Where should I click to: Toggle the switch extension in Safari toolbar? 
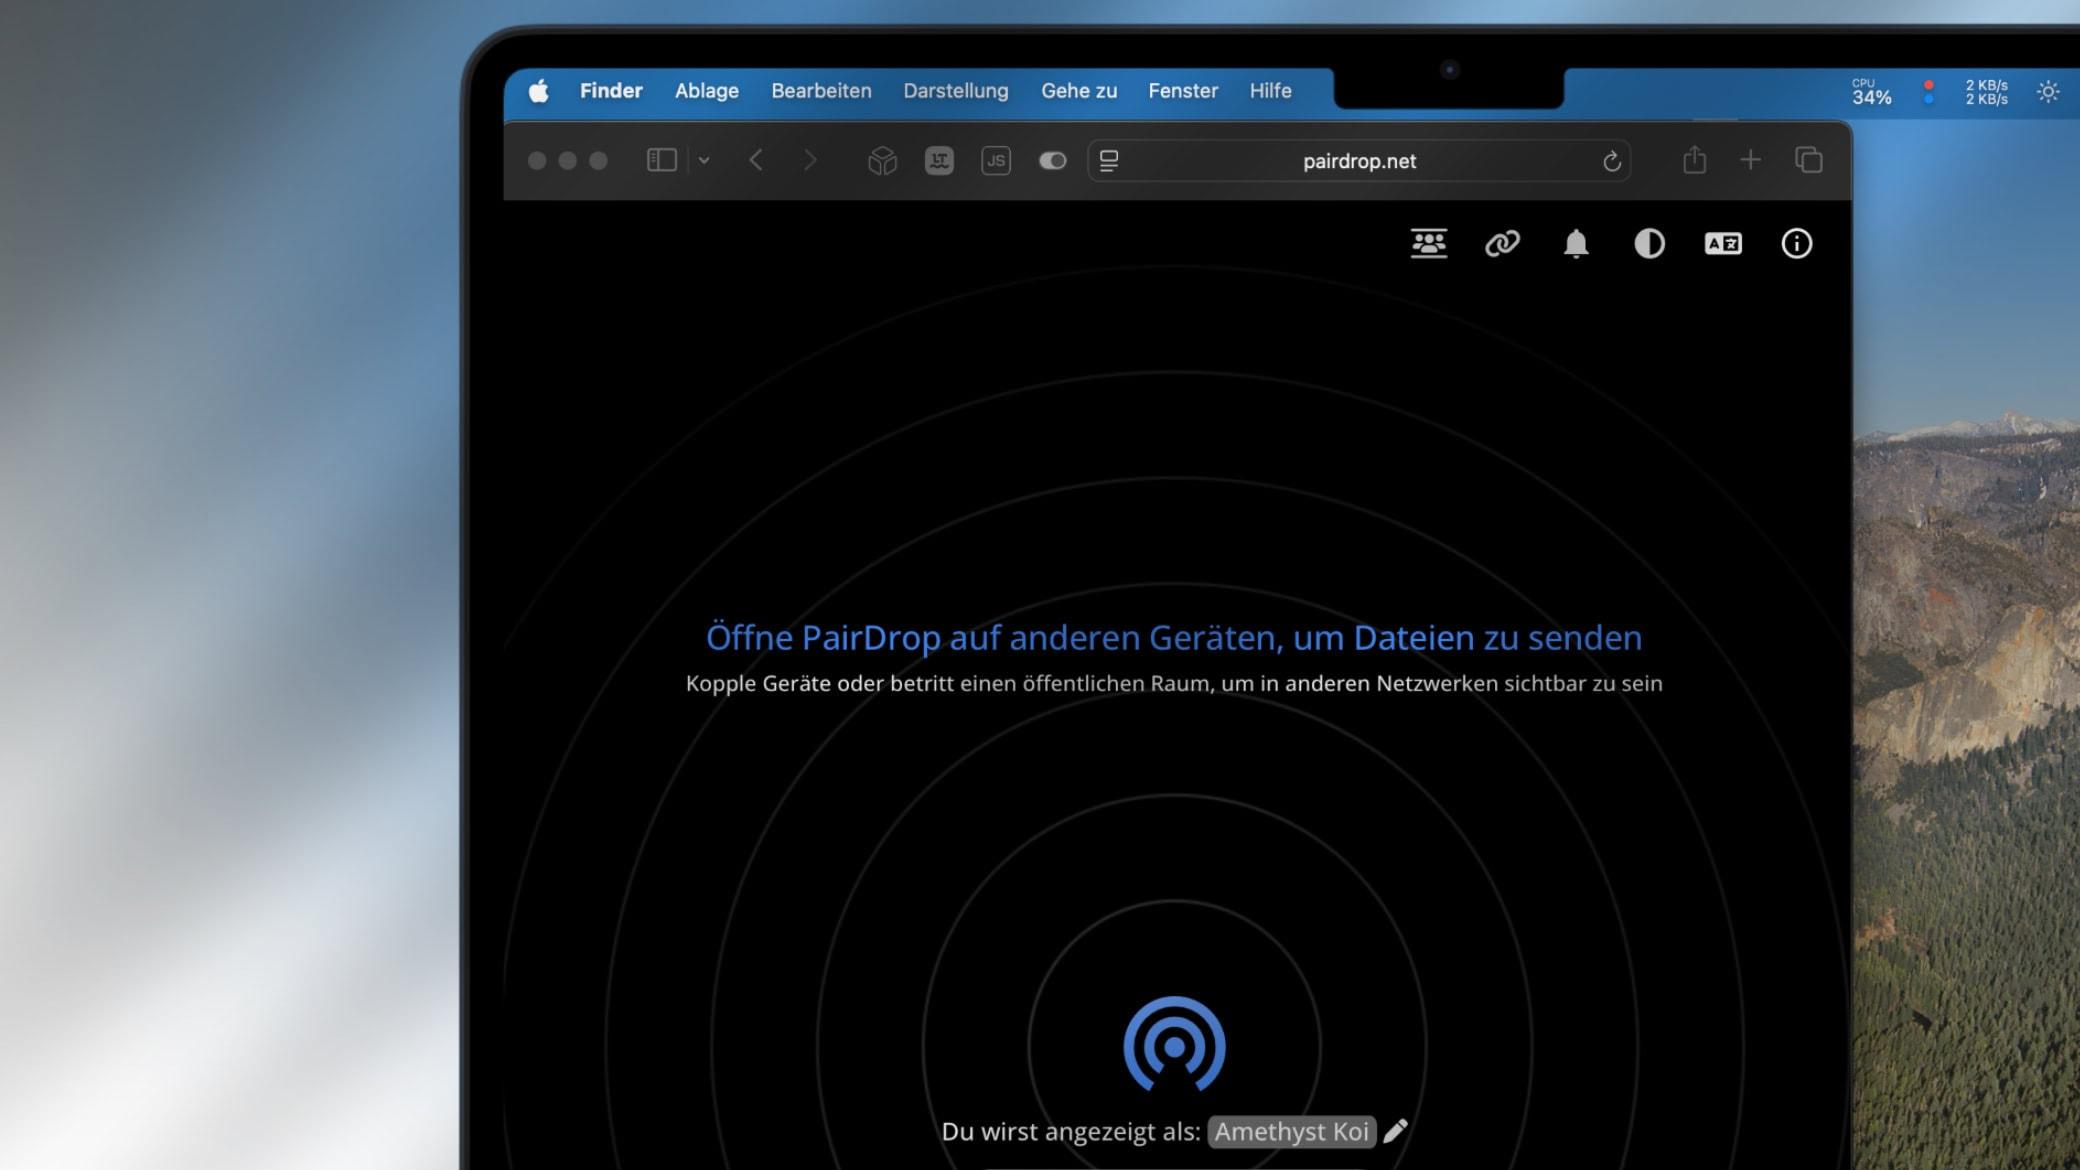(x=1052, y=161)
